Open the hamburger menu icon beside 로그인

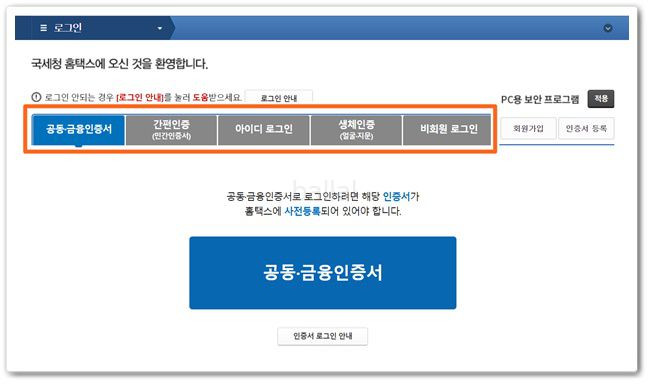pos(44,28)
